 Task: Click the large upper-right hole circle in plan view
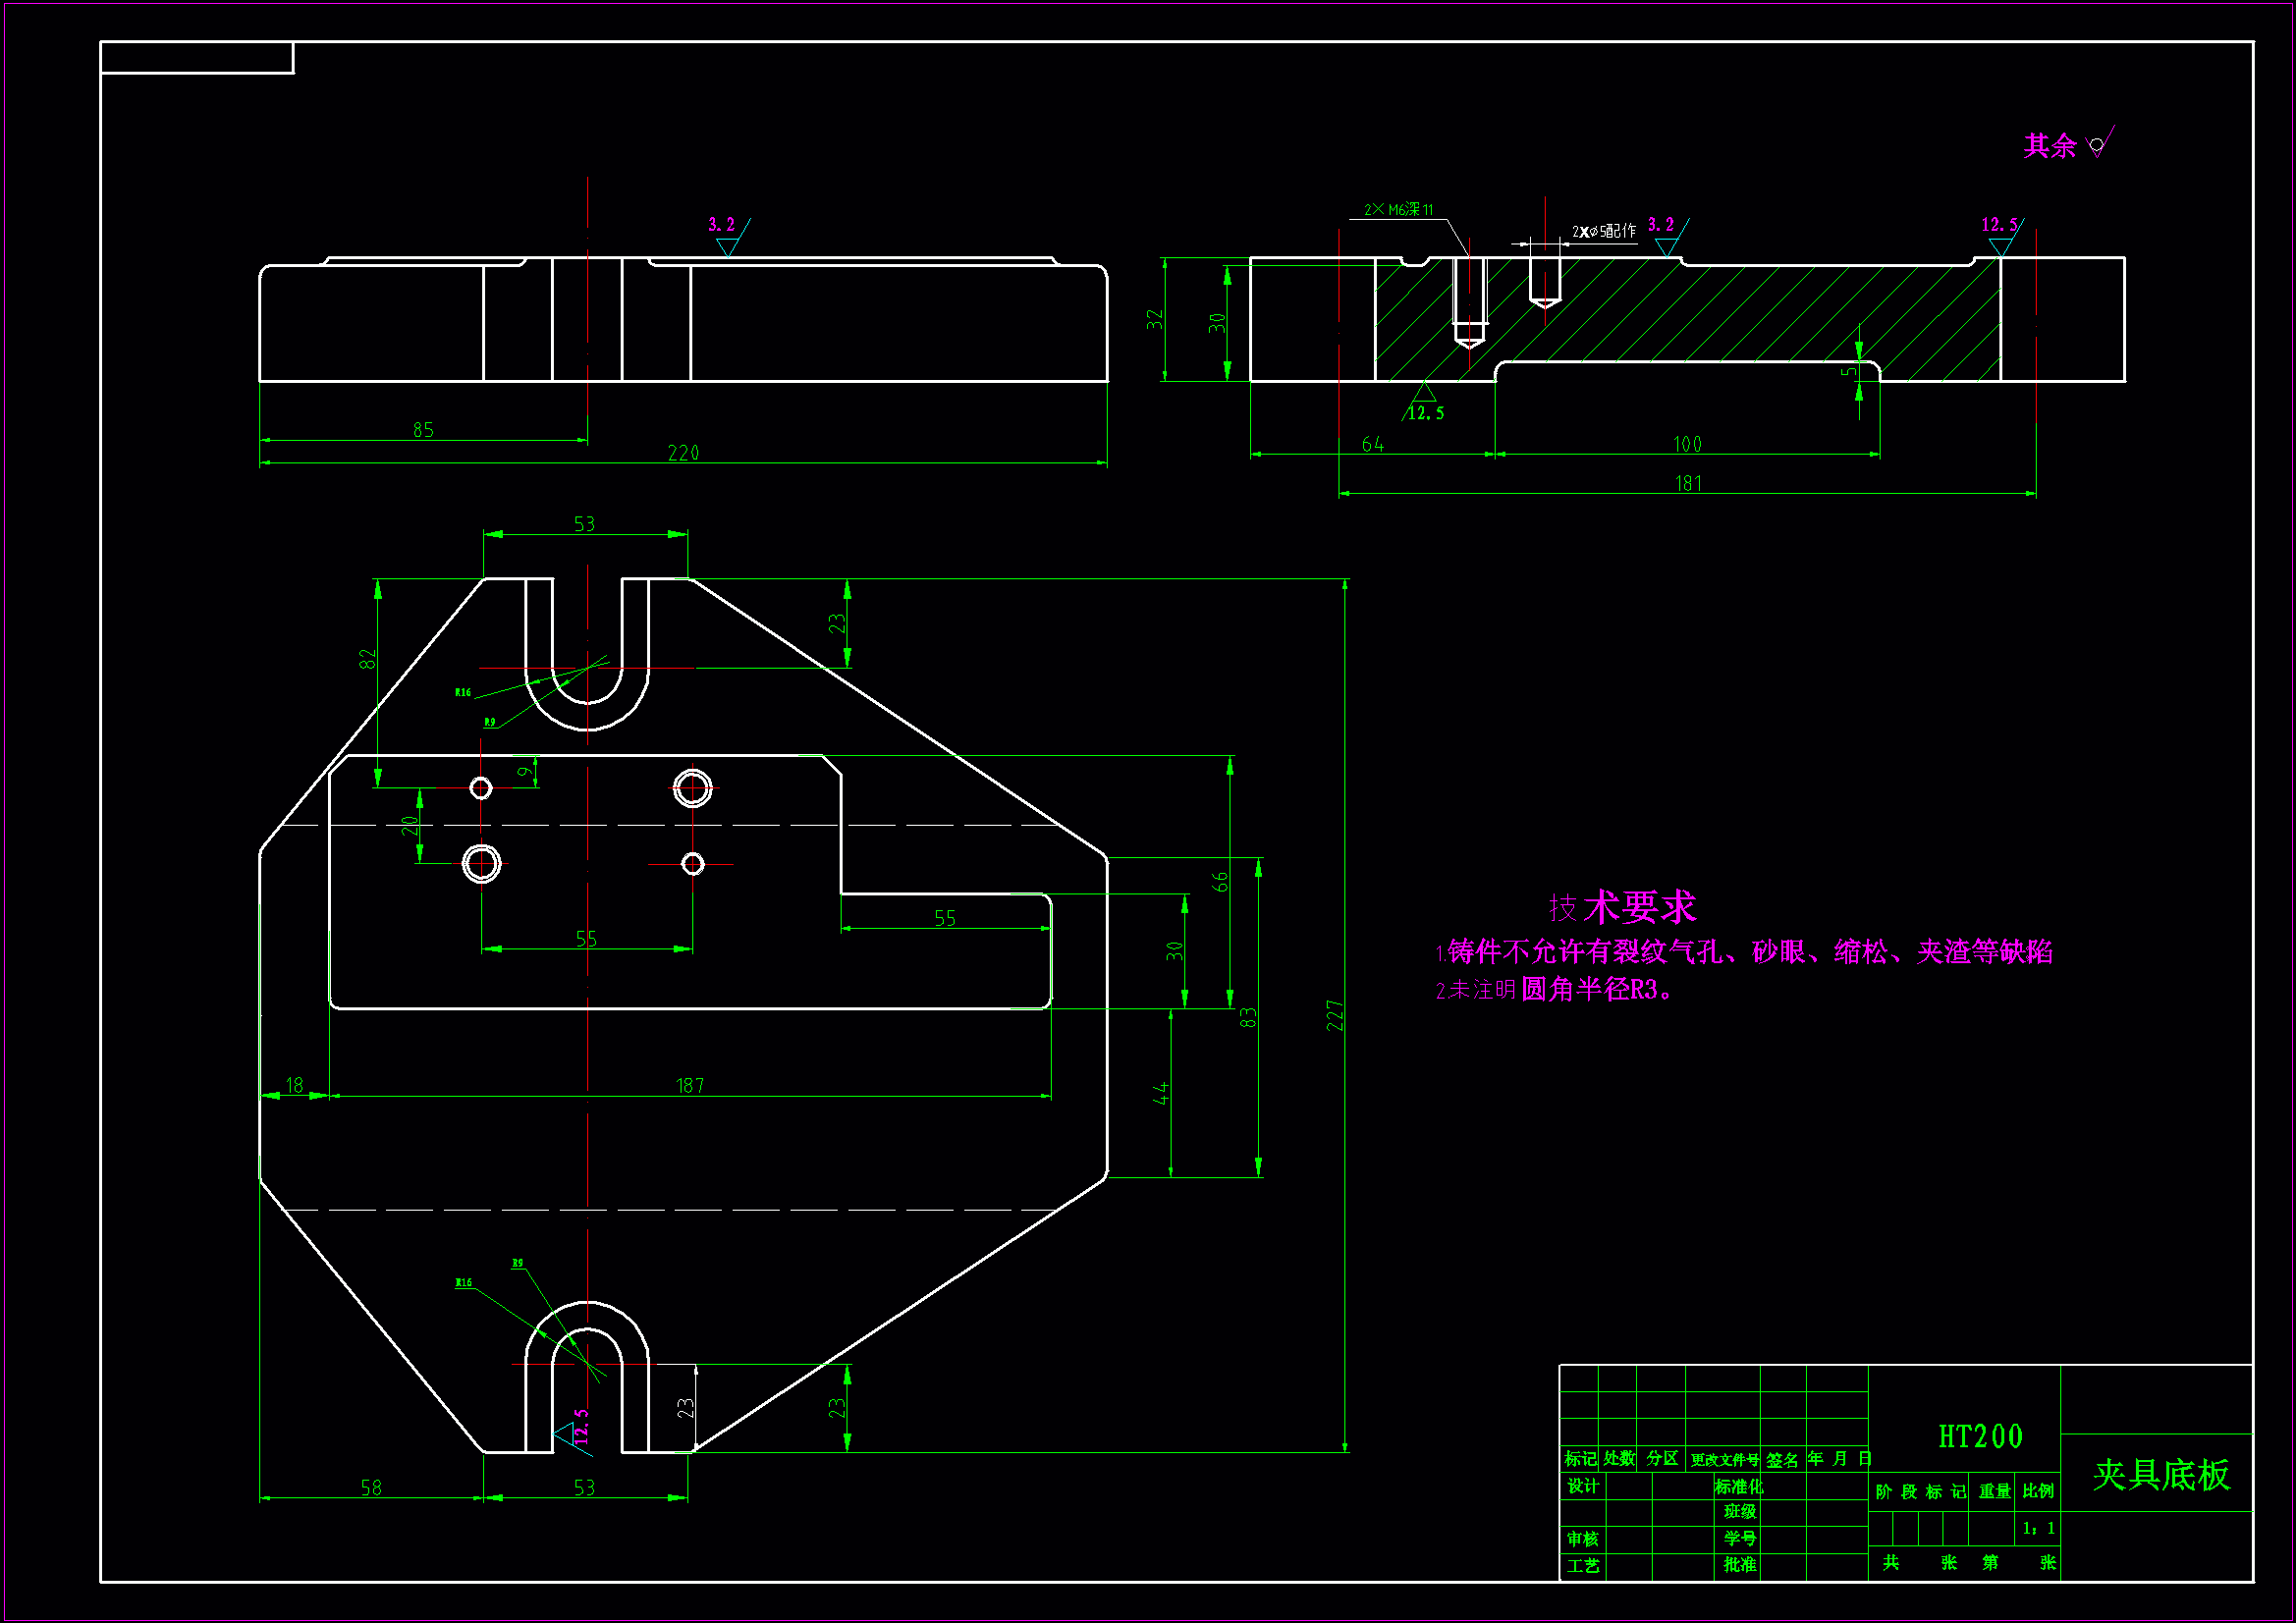(692, 788)
